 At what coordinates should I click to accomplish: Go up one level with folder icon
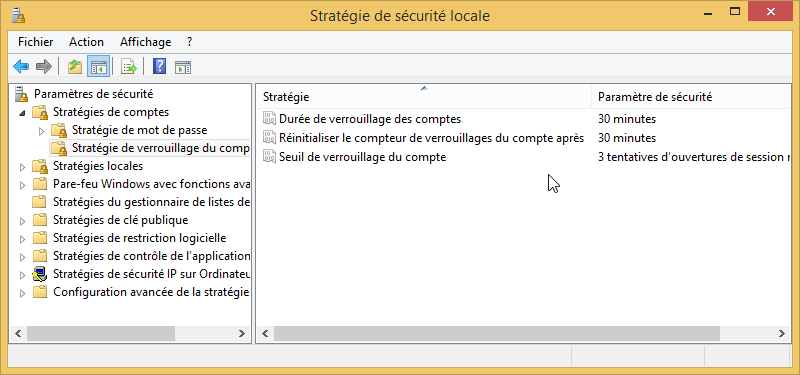tap(75, 66)
